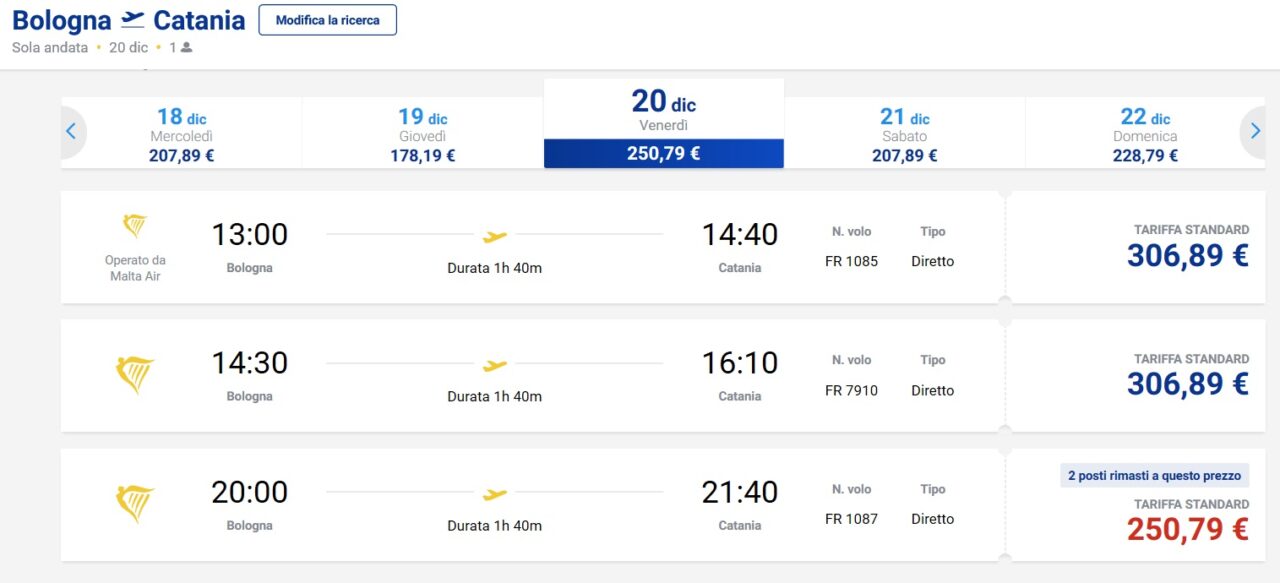The image size is (1280, 583).
Task: Click the Ryanair harp logo on flight FR 7910
Action: click(135, 376)
